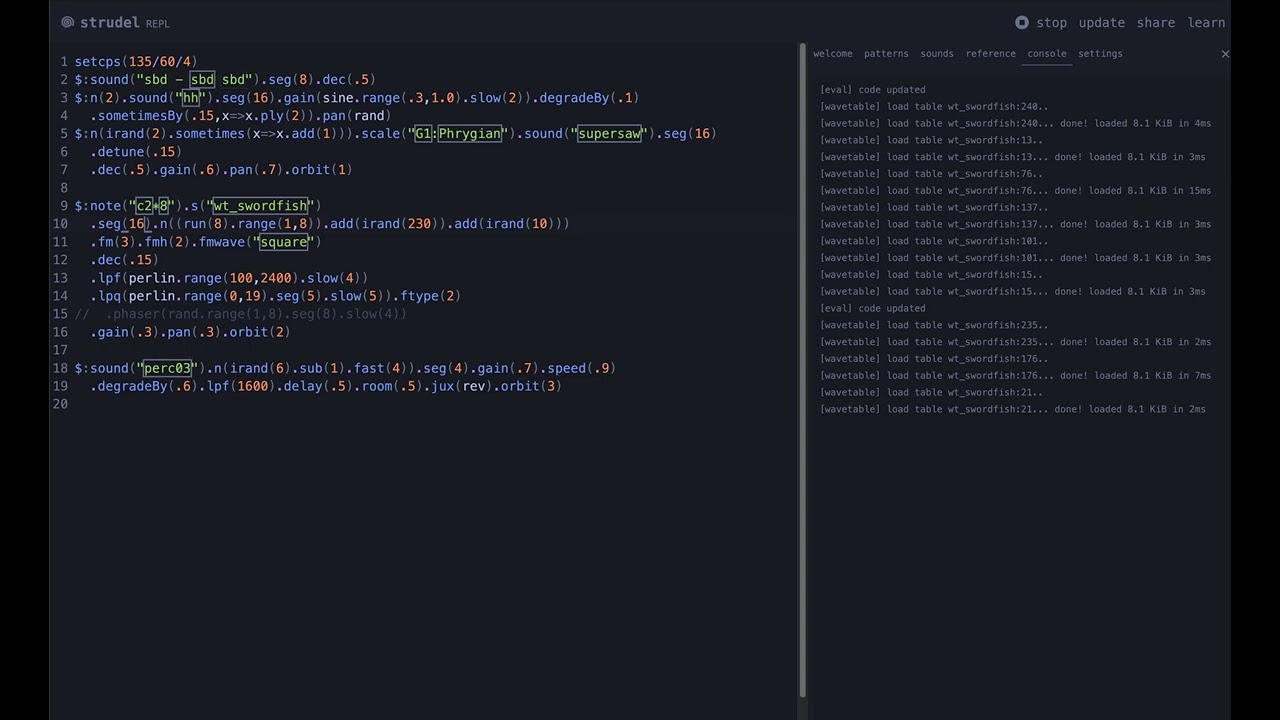Click the "wt_swordfish:76... done!" log line
The height and width of the screenshot is (720, 1280).
[x=1015, y=191]
